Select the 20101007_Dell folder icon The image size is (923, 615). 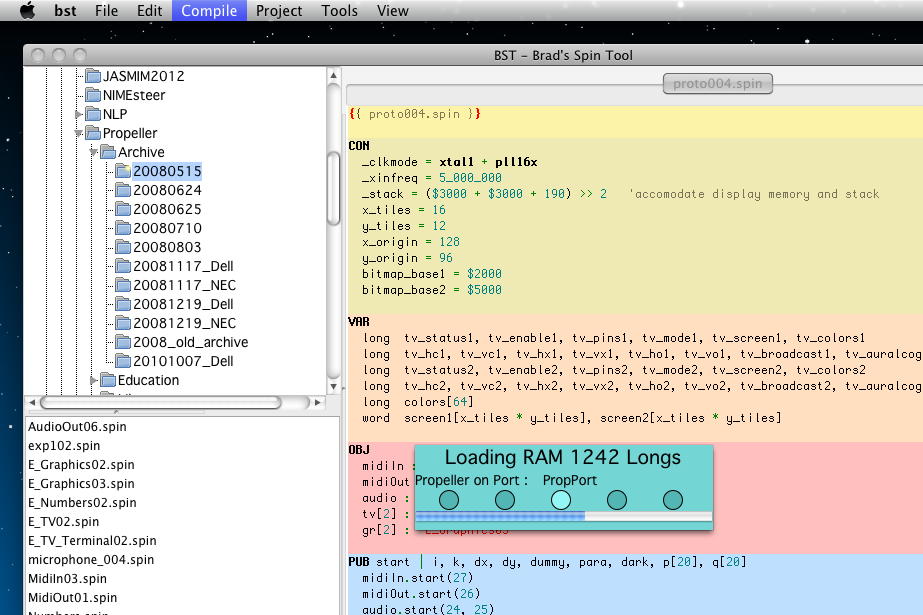[123, 361]
